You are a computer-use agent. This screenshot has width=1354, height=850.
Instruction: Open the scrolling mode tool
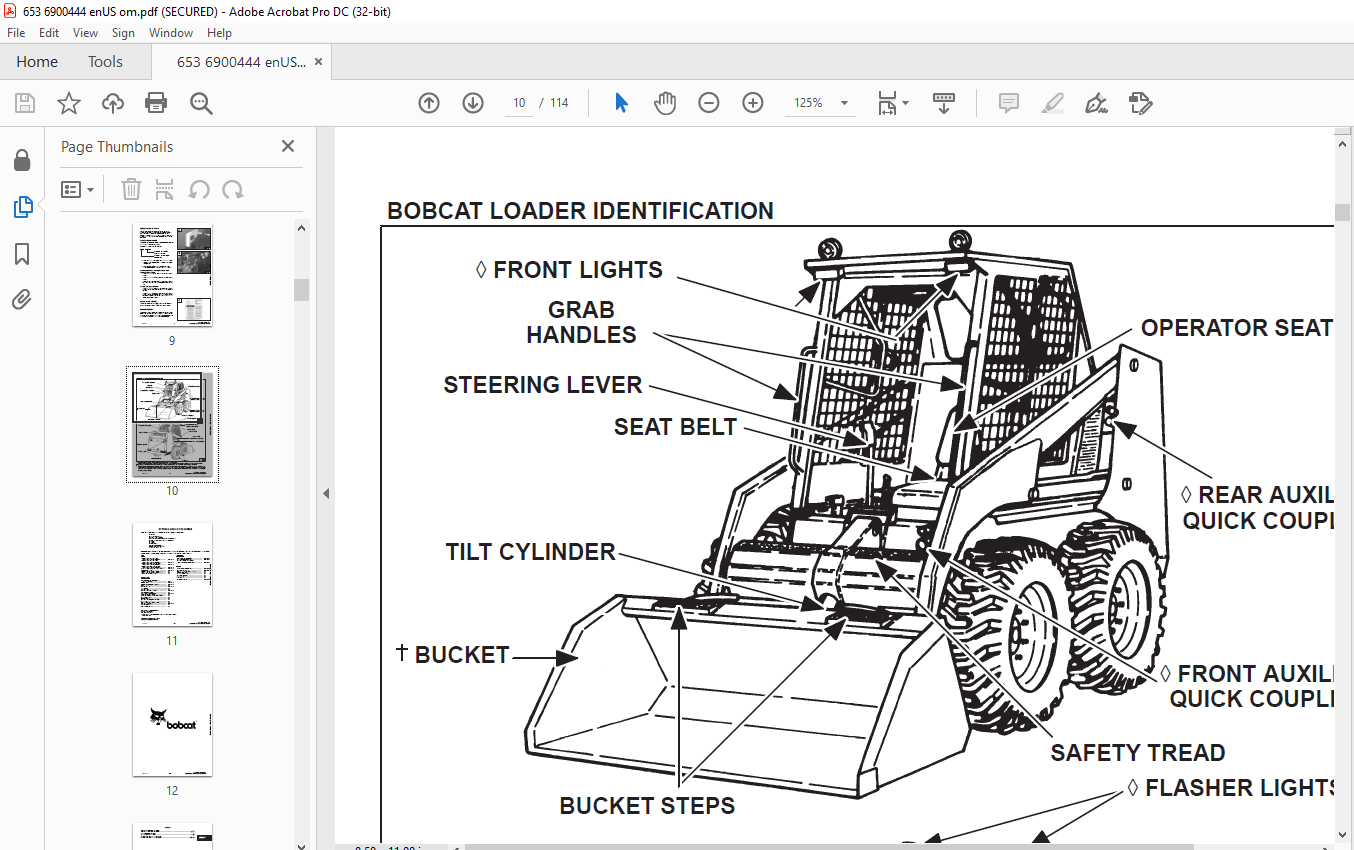point(944,103)
